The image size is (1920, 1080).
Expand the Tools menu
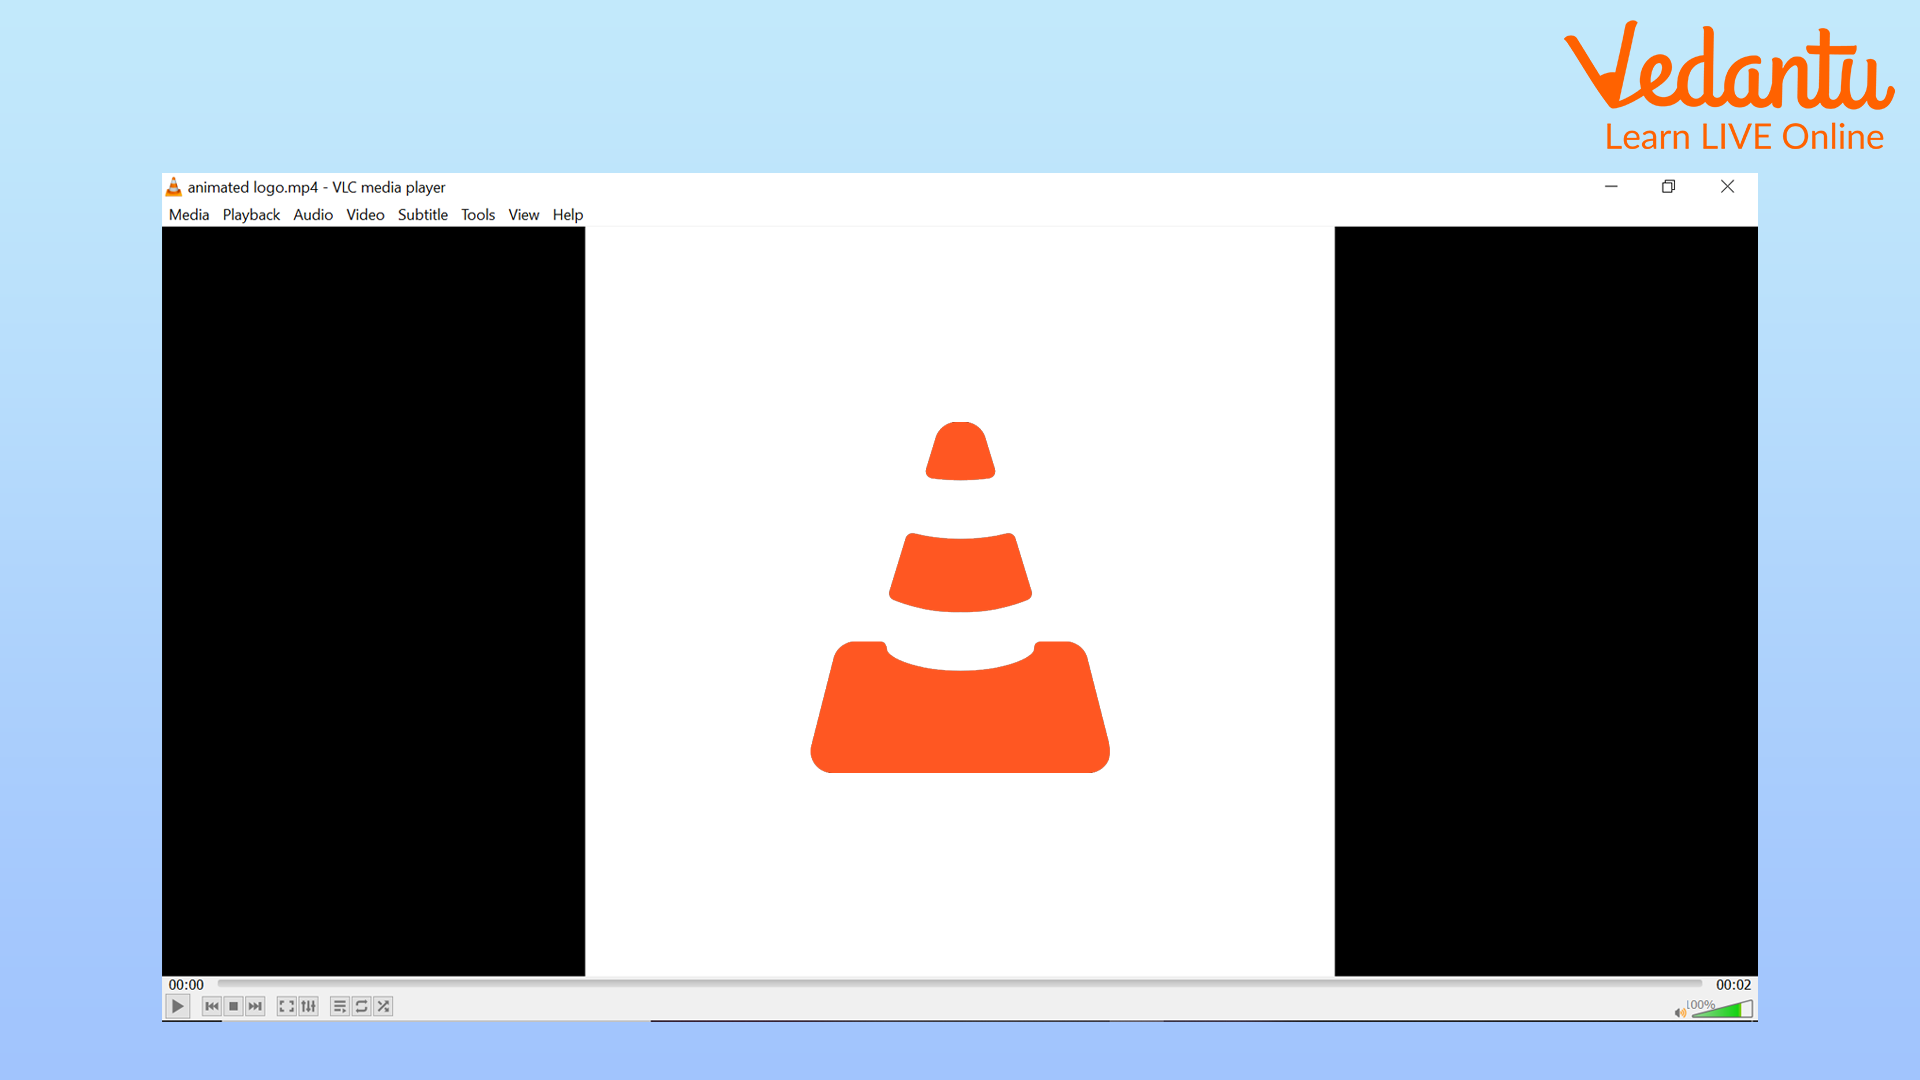coord(478,215)
